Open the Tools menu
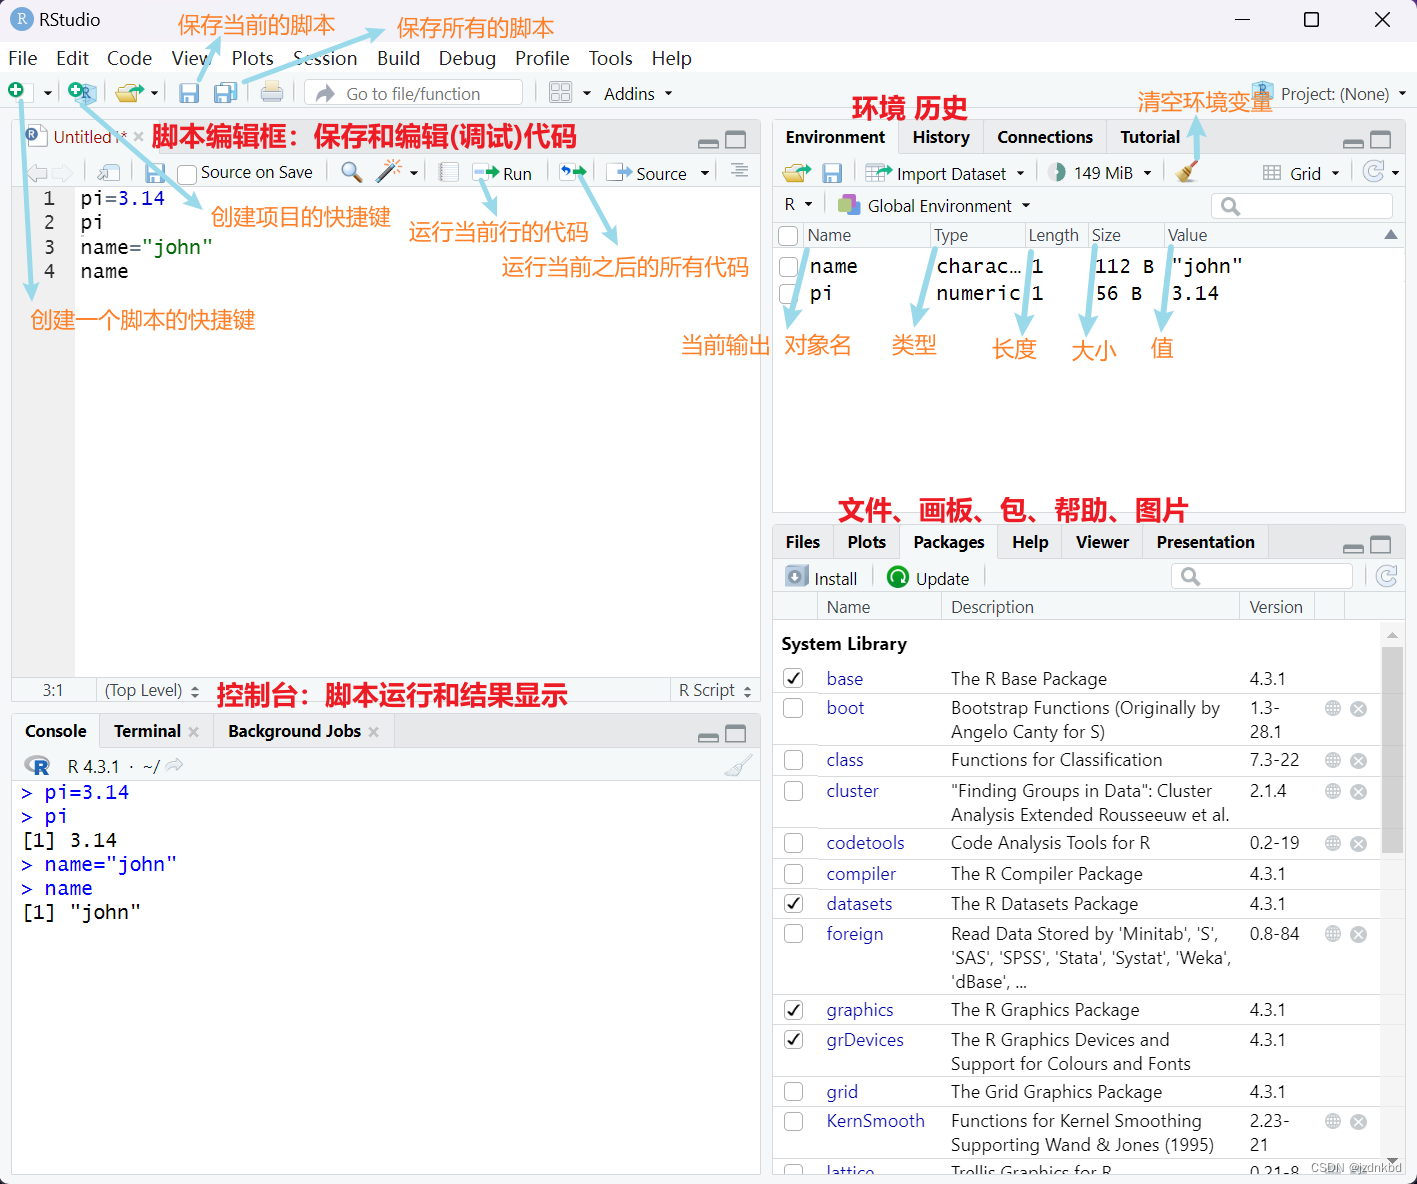Viewport: 1417px width, 1184px height. [x=610, y=58]
